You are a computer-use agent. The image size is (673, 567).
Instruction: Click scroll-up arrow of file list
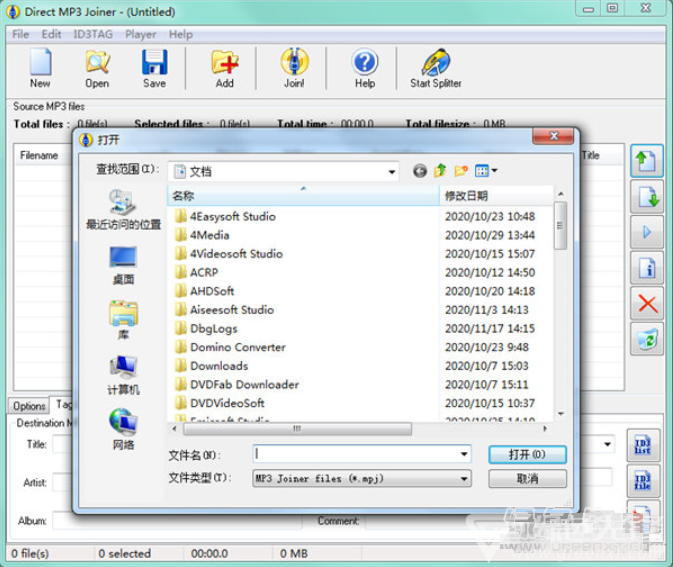560,194
